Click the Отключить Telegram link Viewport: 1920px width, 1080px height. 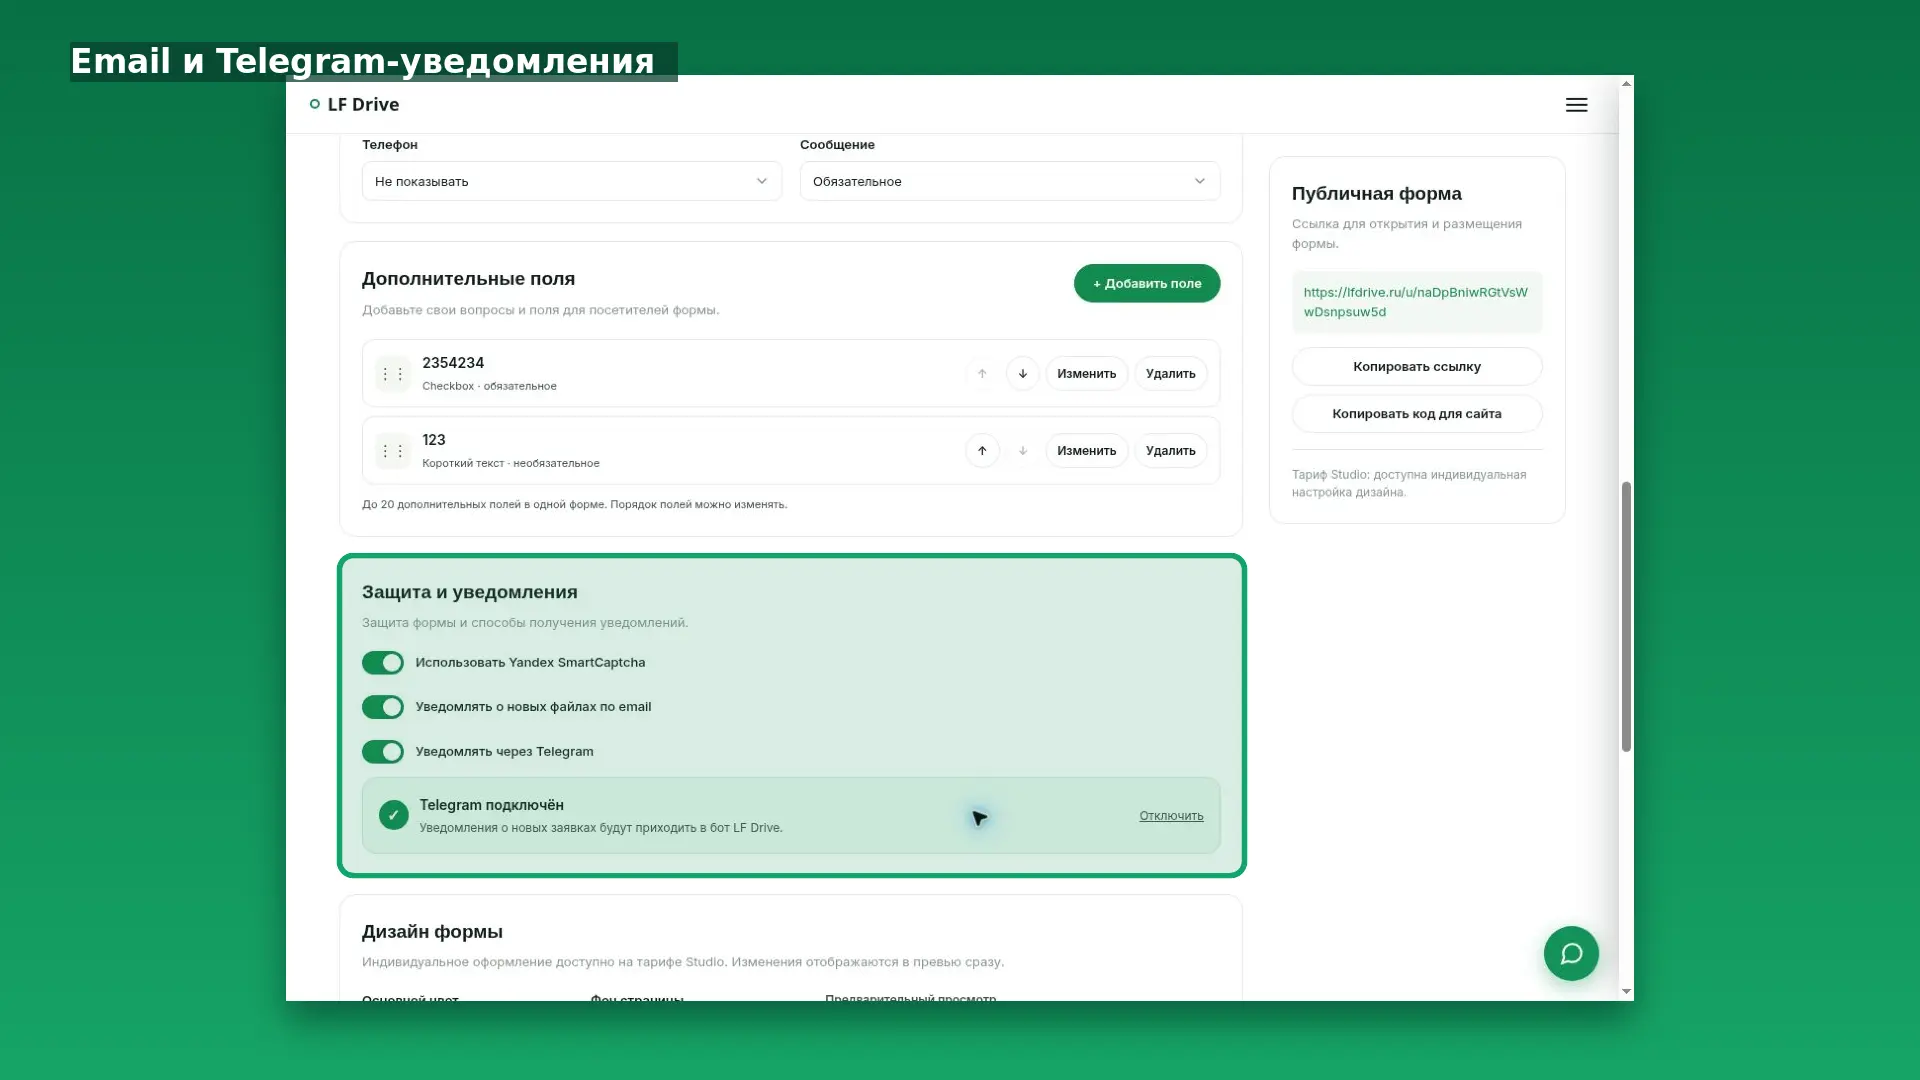click(x=1171, y=816)
